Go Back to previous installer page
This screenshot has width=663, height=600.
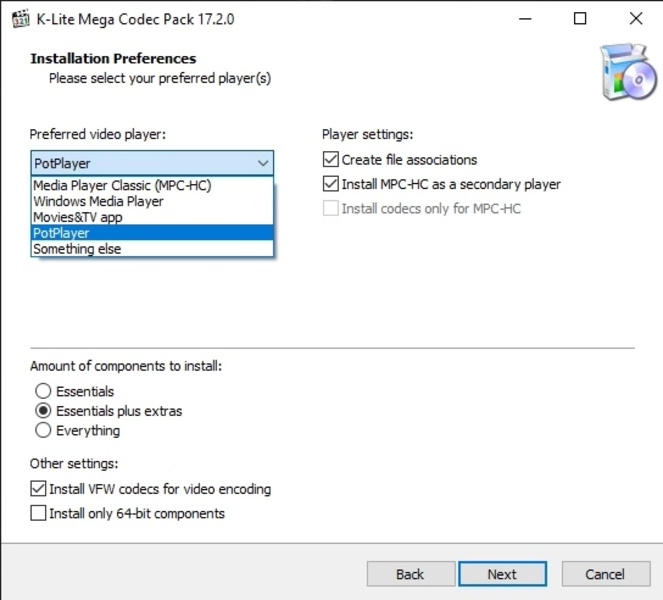coord(411,574)
